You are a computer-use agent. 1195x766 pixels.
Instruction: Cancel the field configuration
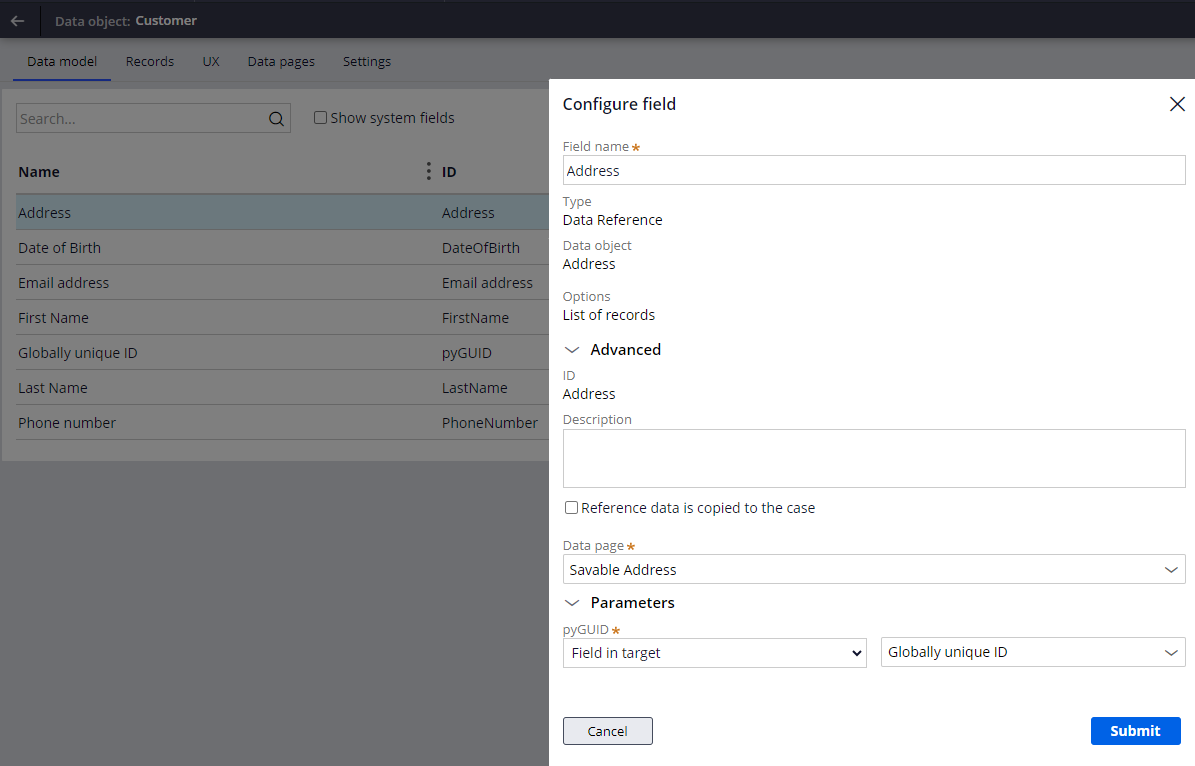pyautogui.click(x=607, y=731)
